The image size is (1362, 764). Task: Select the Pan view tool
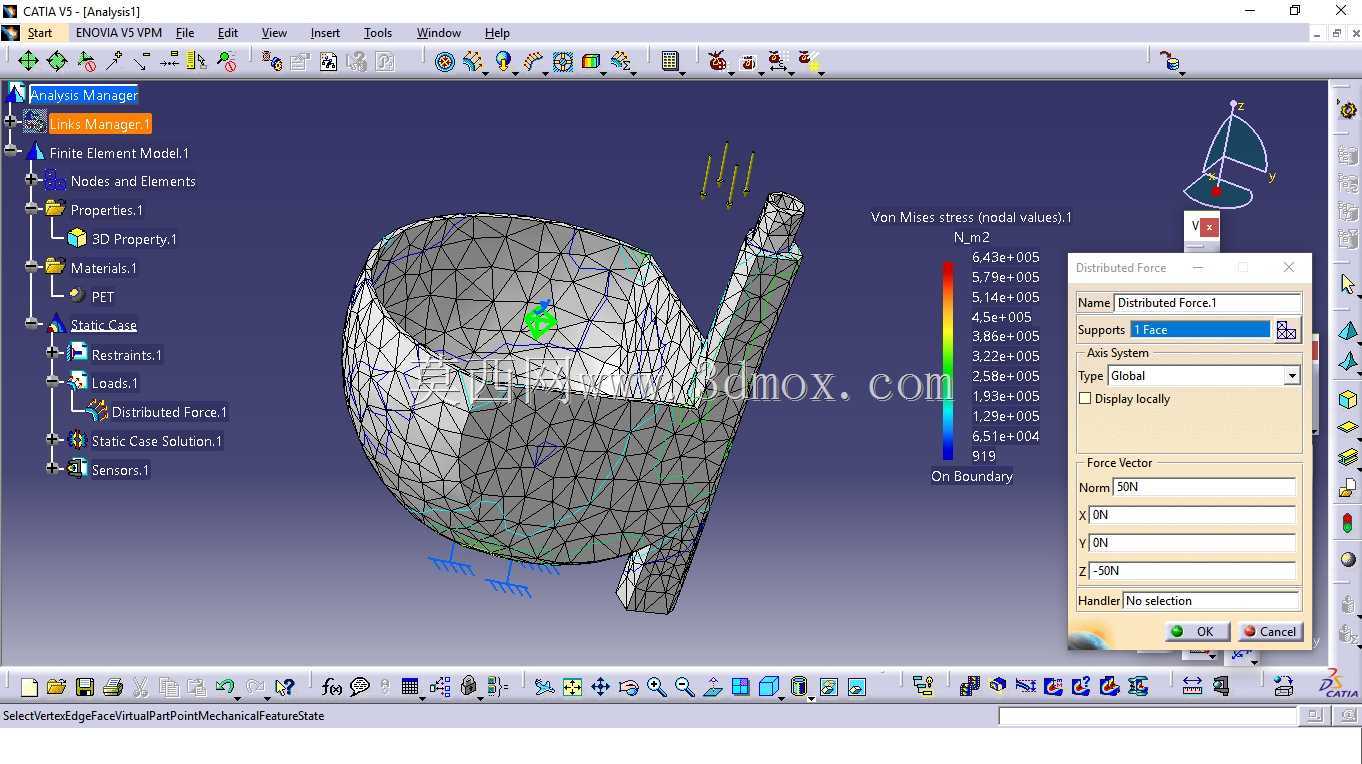600,687
